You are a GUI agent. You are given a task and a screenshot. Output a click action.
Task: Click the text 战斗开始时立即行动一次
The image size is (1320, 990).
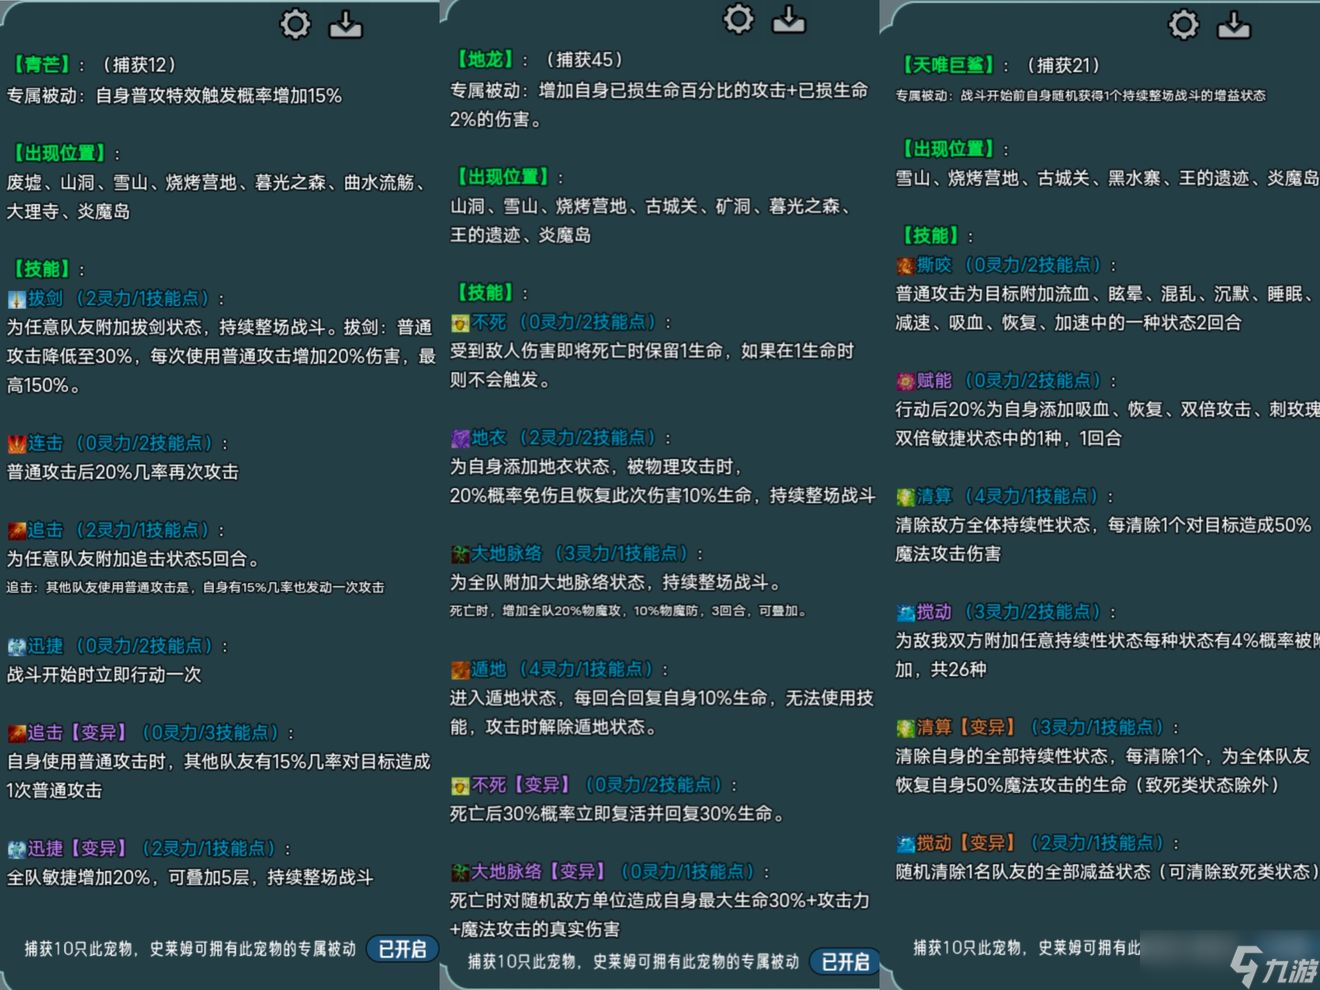coord(104,675)
